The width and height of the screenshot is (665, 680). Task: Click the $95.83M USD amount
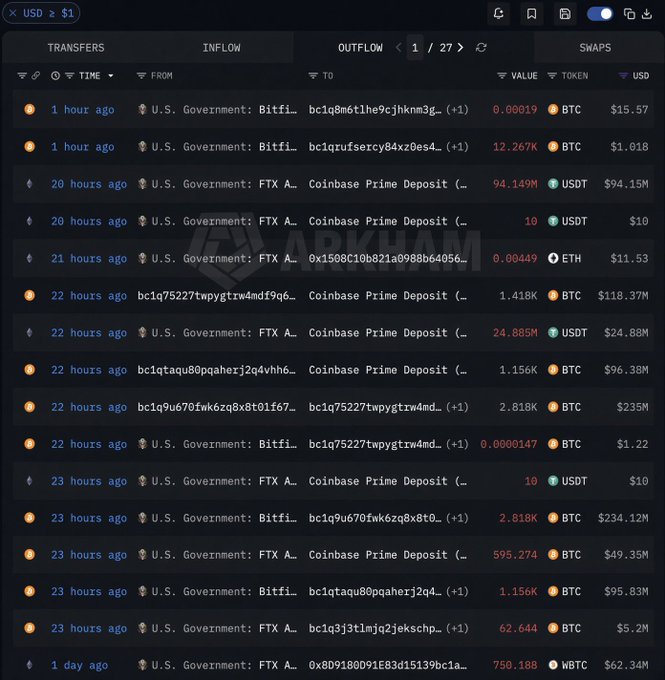(x=626, y=592)
